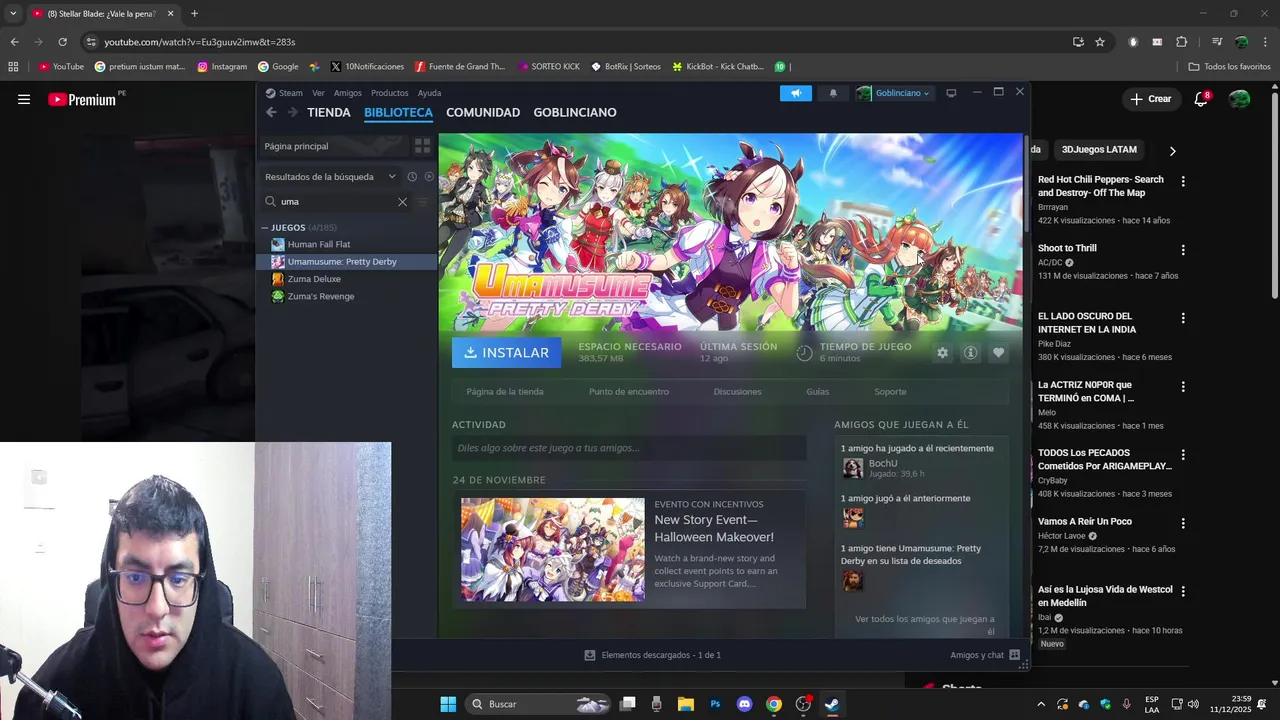The height and width of the screenshot is (720, 1280).
Task: Click the ready-to-play filter icon
Action: 429,177
